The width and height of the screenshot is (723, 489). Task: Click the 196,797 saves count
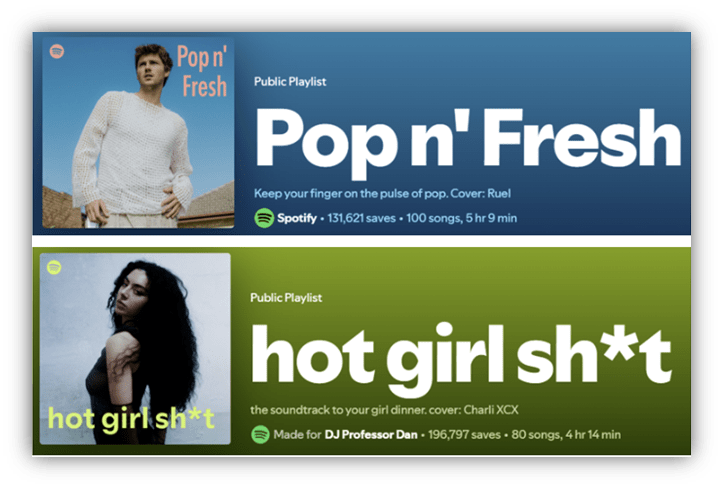(464, 435)
